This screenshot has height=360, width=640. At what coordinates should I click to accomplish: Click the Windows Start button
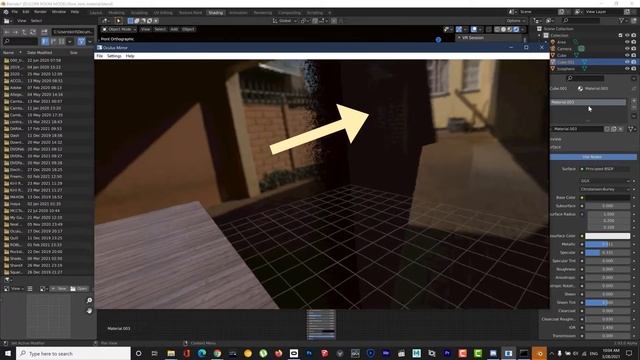pos(8,353)
